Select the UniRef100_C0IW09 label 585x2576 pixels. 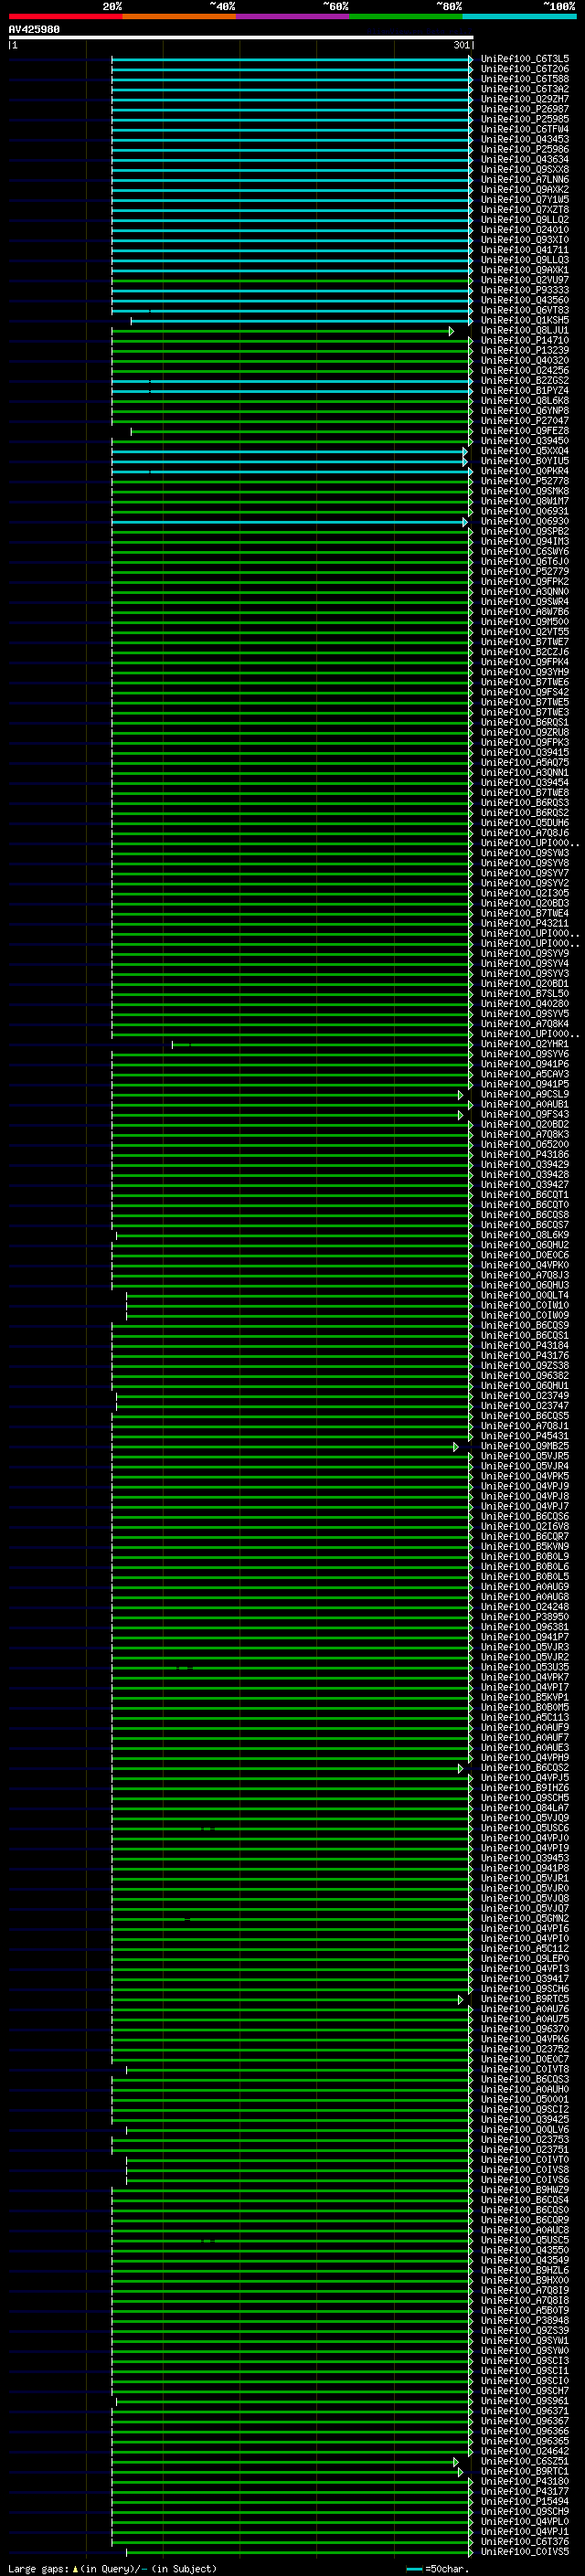525,1315
